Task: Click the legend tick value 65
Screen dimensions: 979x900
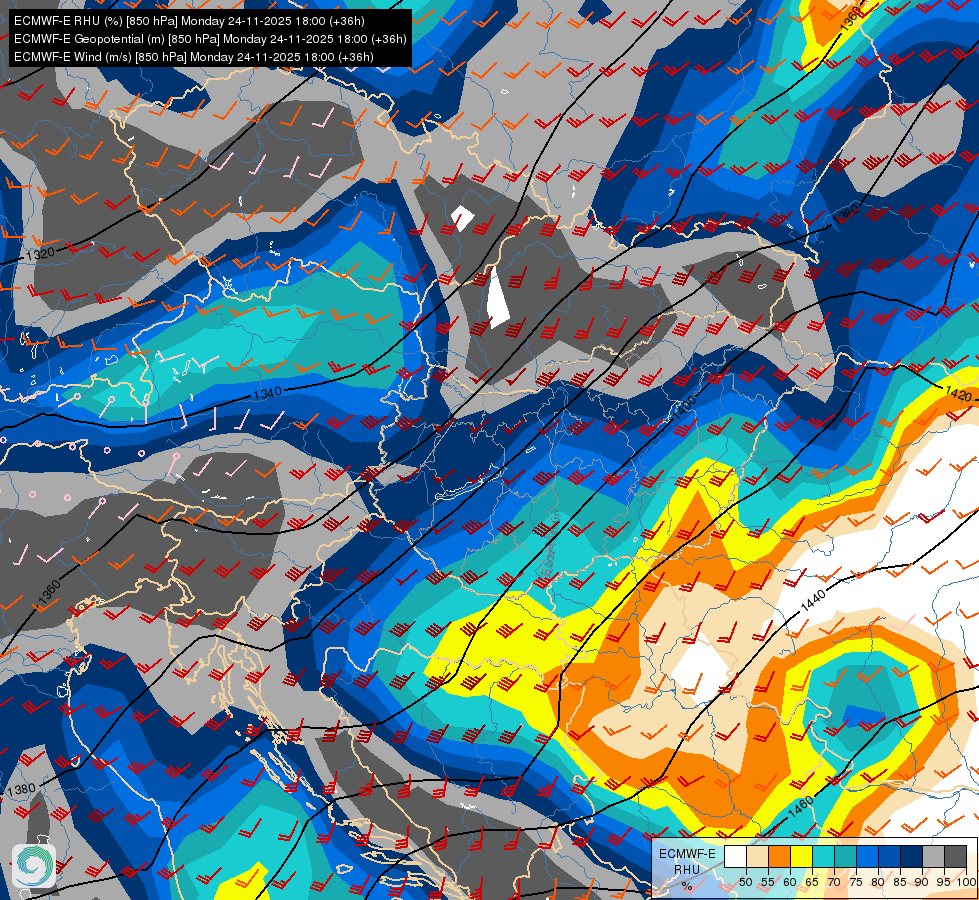Action: click(x=812, y=883)
